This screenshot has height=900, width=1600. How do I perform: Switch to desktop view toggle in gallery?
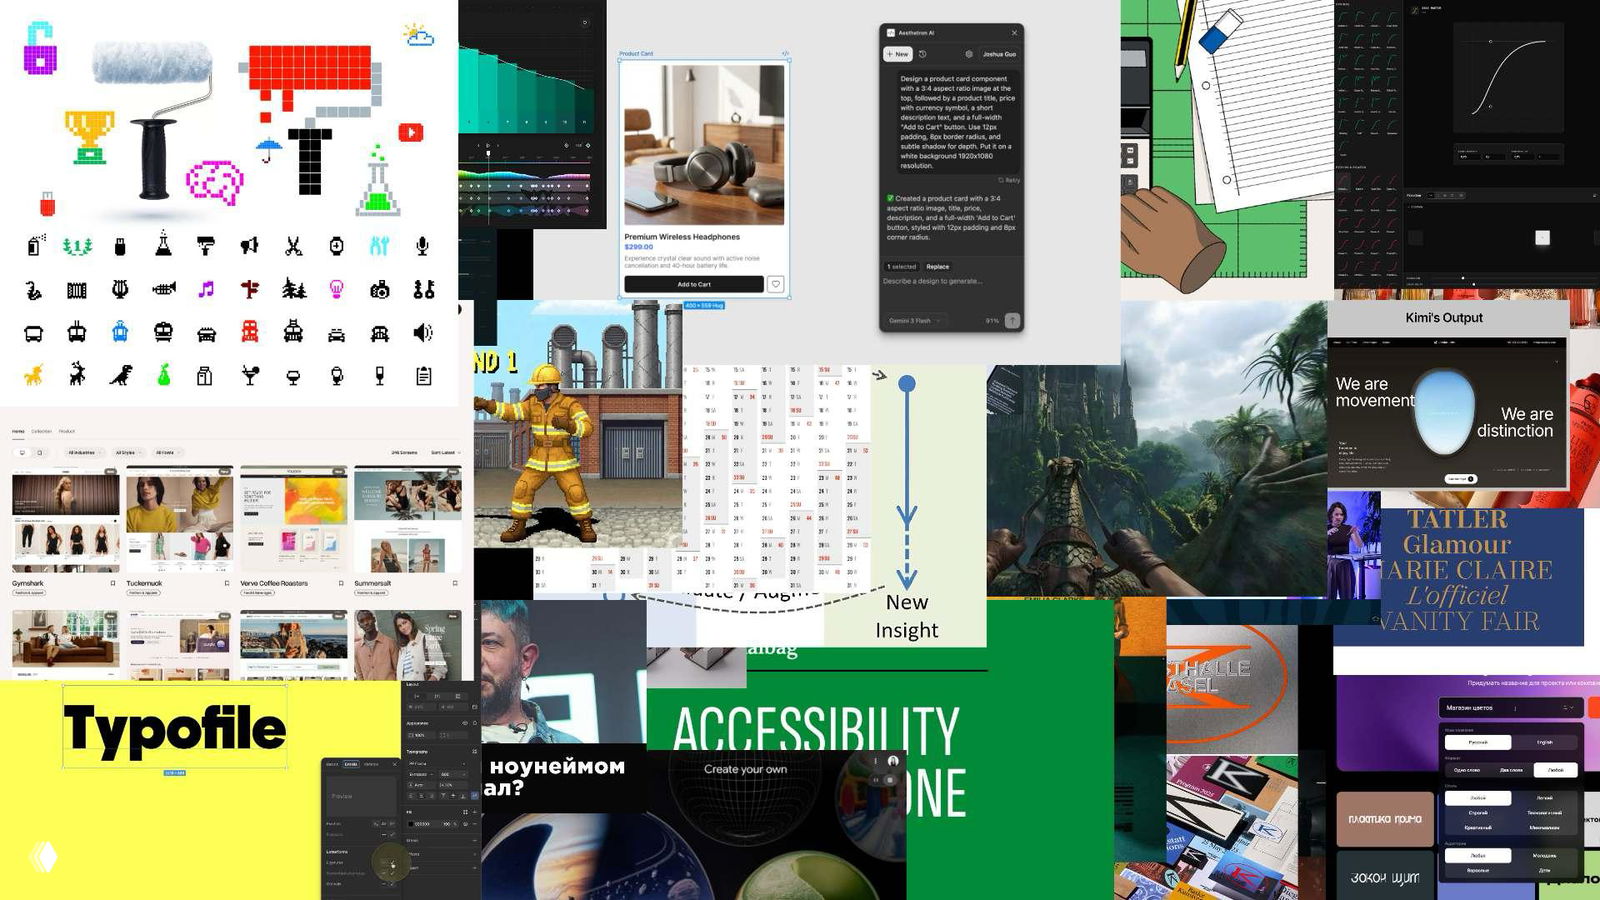[x=22, y=452]
